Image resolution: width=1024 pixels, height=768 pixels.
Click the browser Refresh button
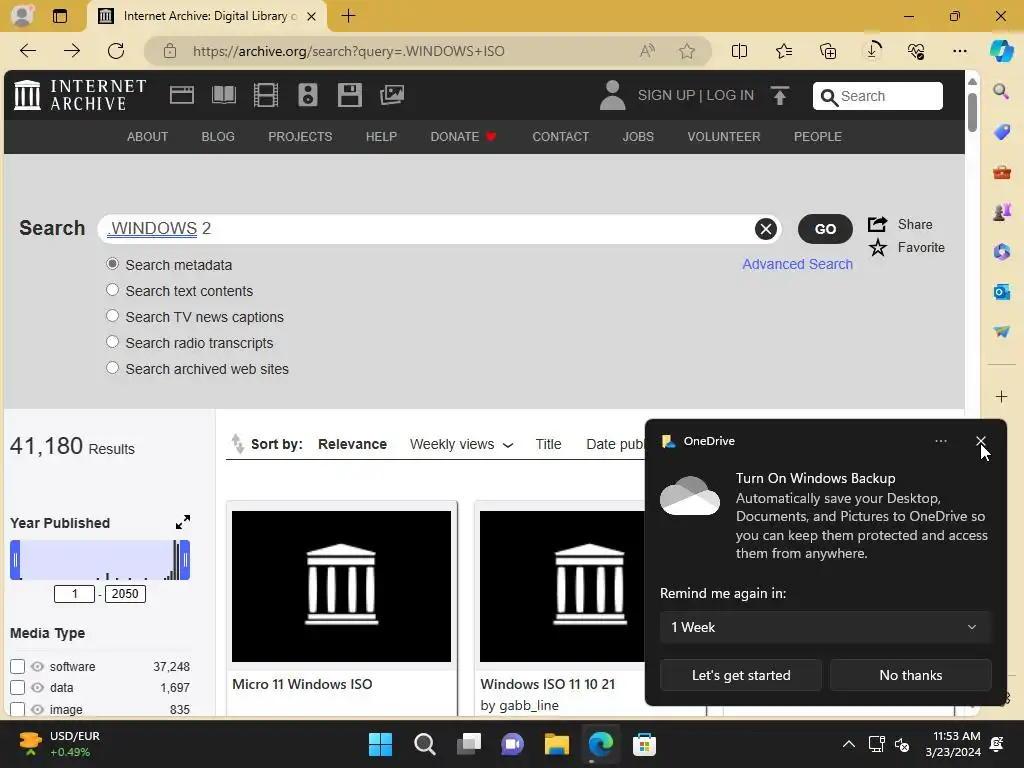116,51
